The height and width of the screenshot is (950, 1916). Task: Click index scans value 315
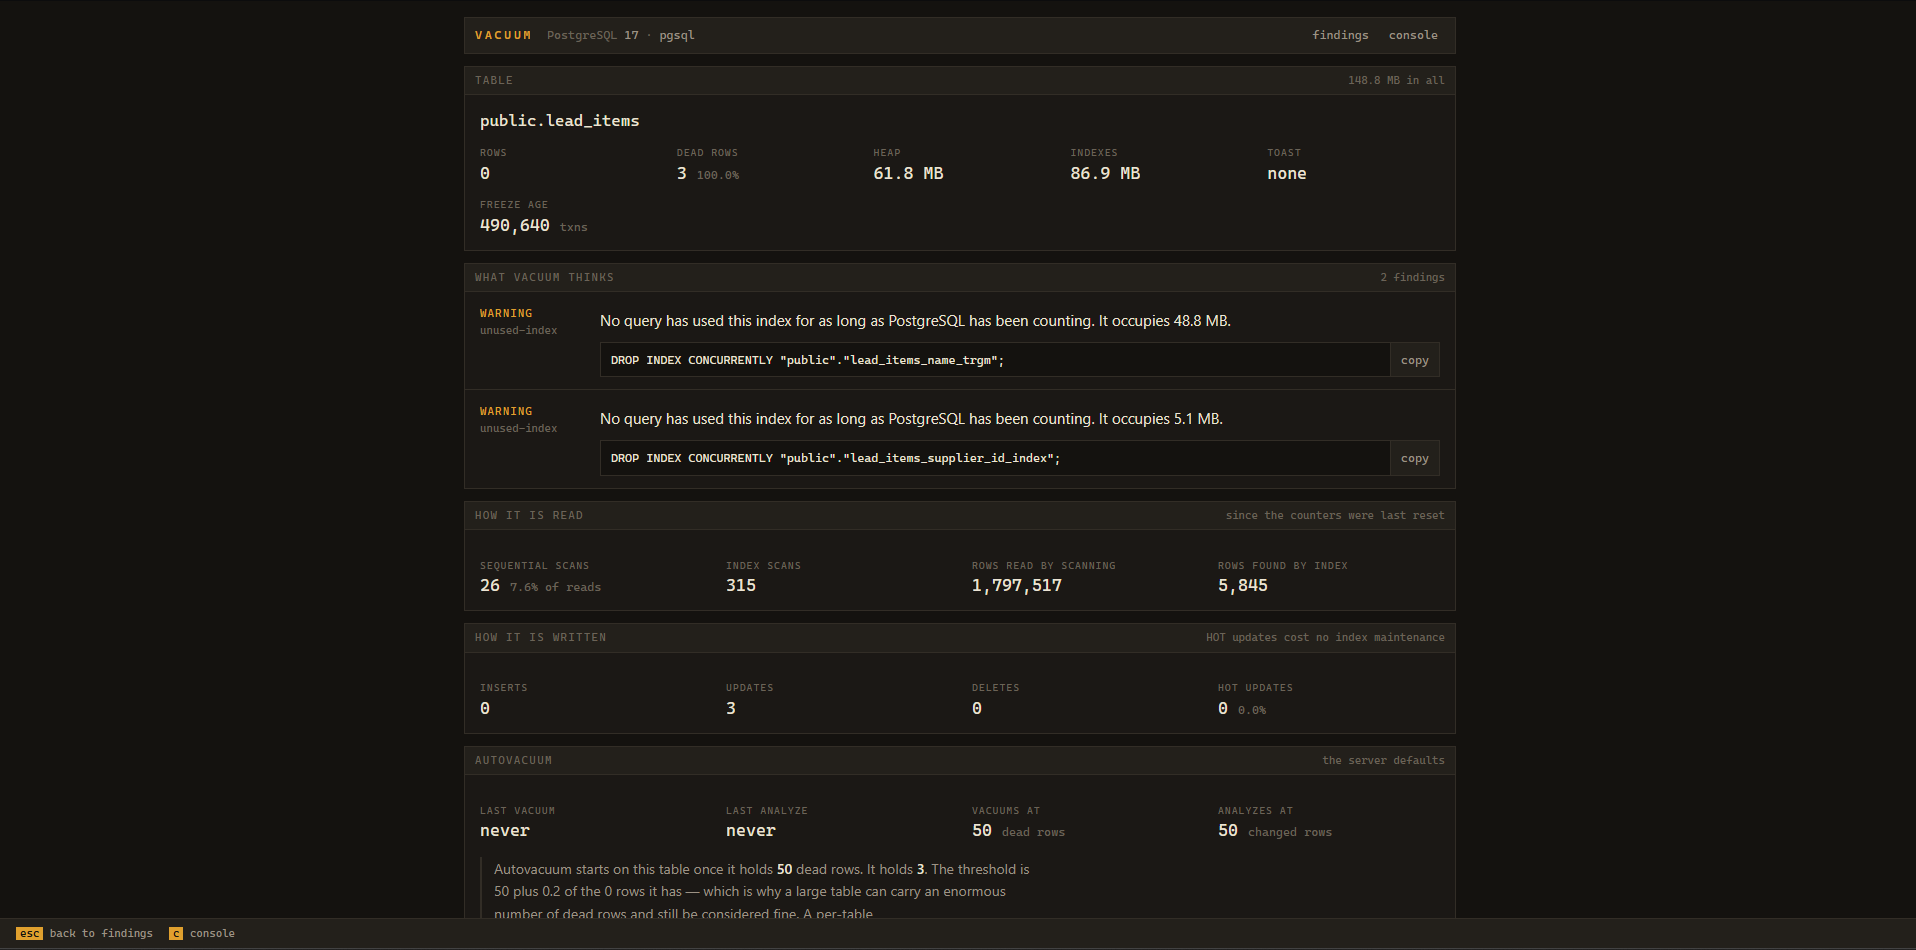(741, 585)
